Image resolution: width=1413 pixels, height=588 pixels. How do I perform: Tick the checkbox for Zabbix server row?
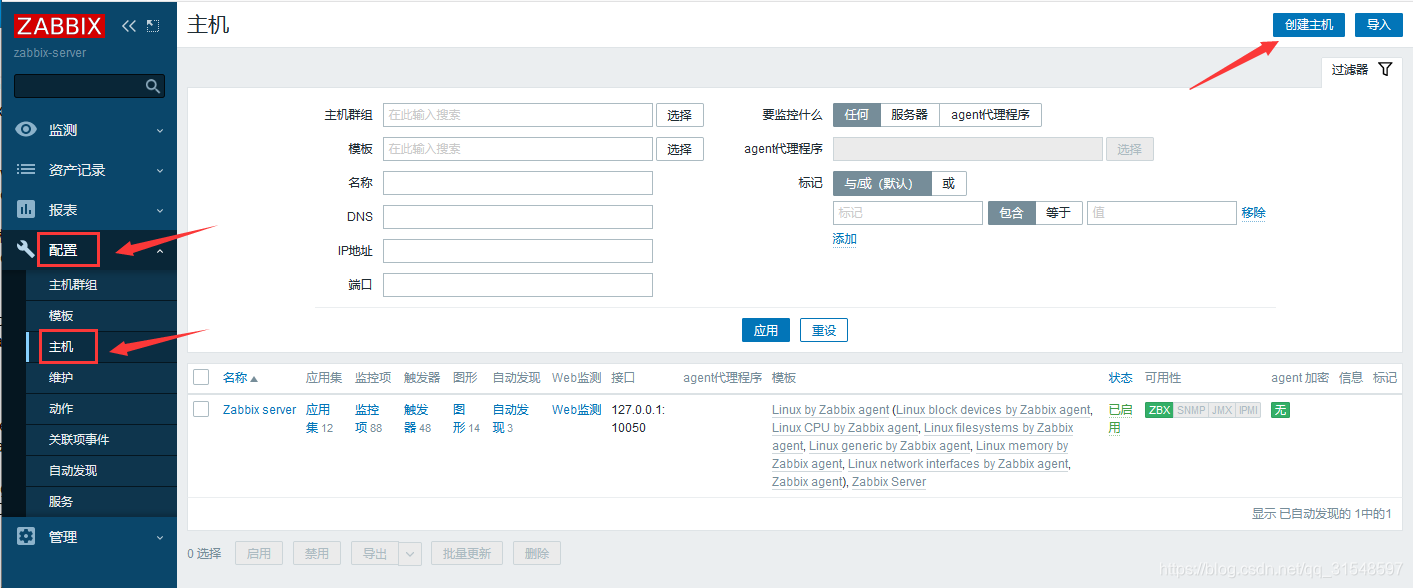point(201,409)
